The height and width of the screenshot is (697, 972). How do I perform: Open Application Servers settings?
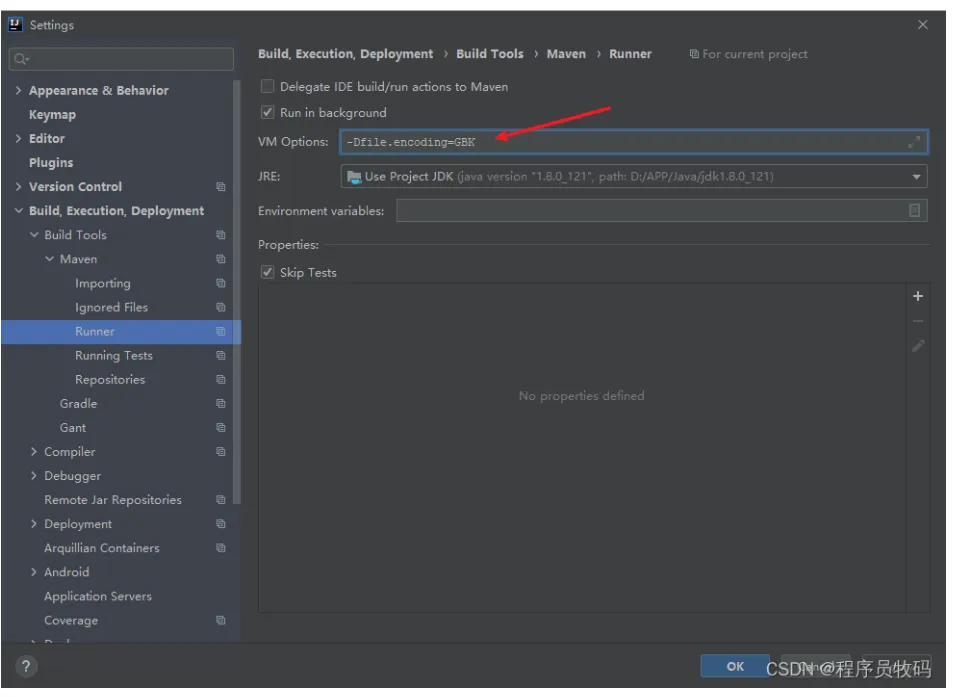click(98, 597)
